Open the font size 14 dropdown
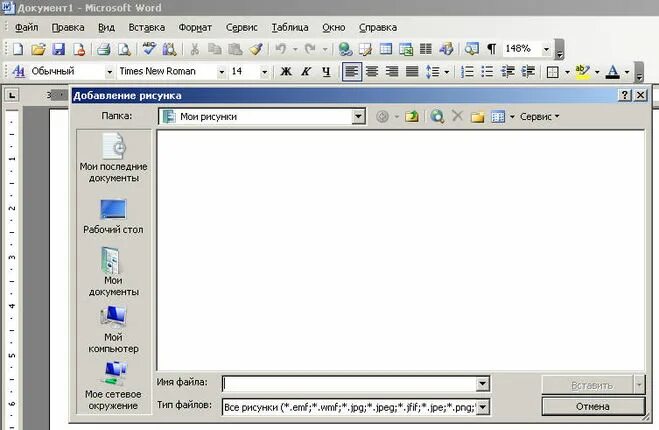The height and width of the screenshot is (430, 659). tap(264, 72)
